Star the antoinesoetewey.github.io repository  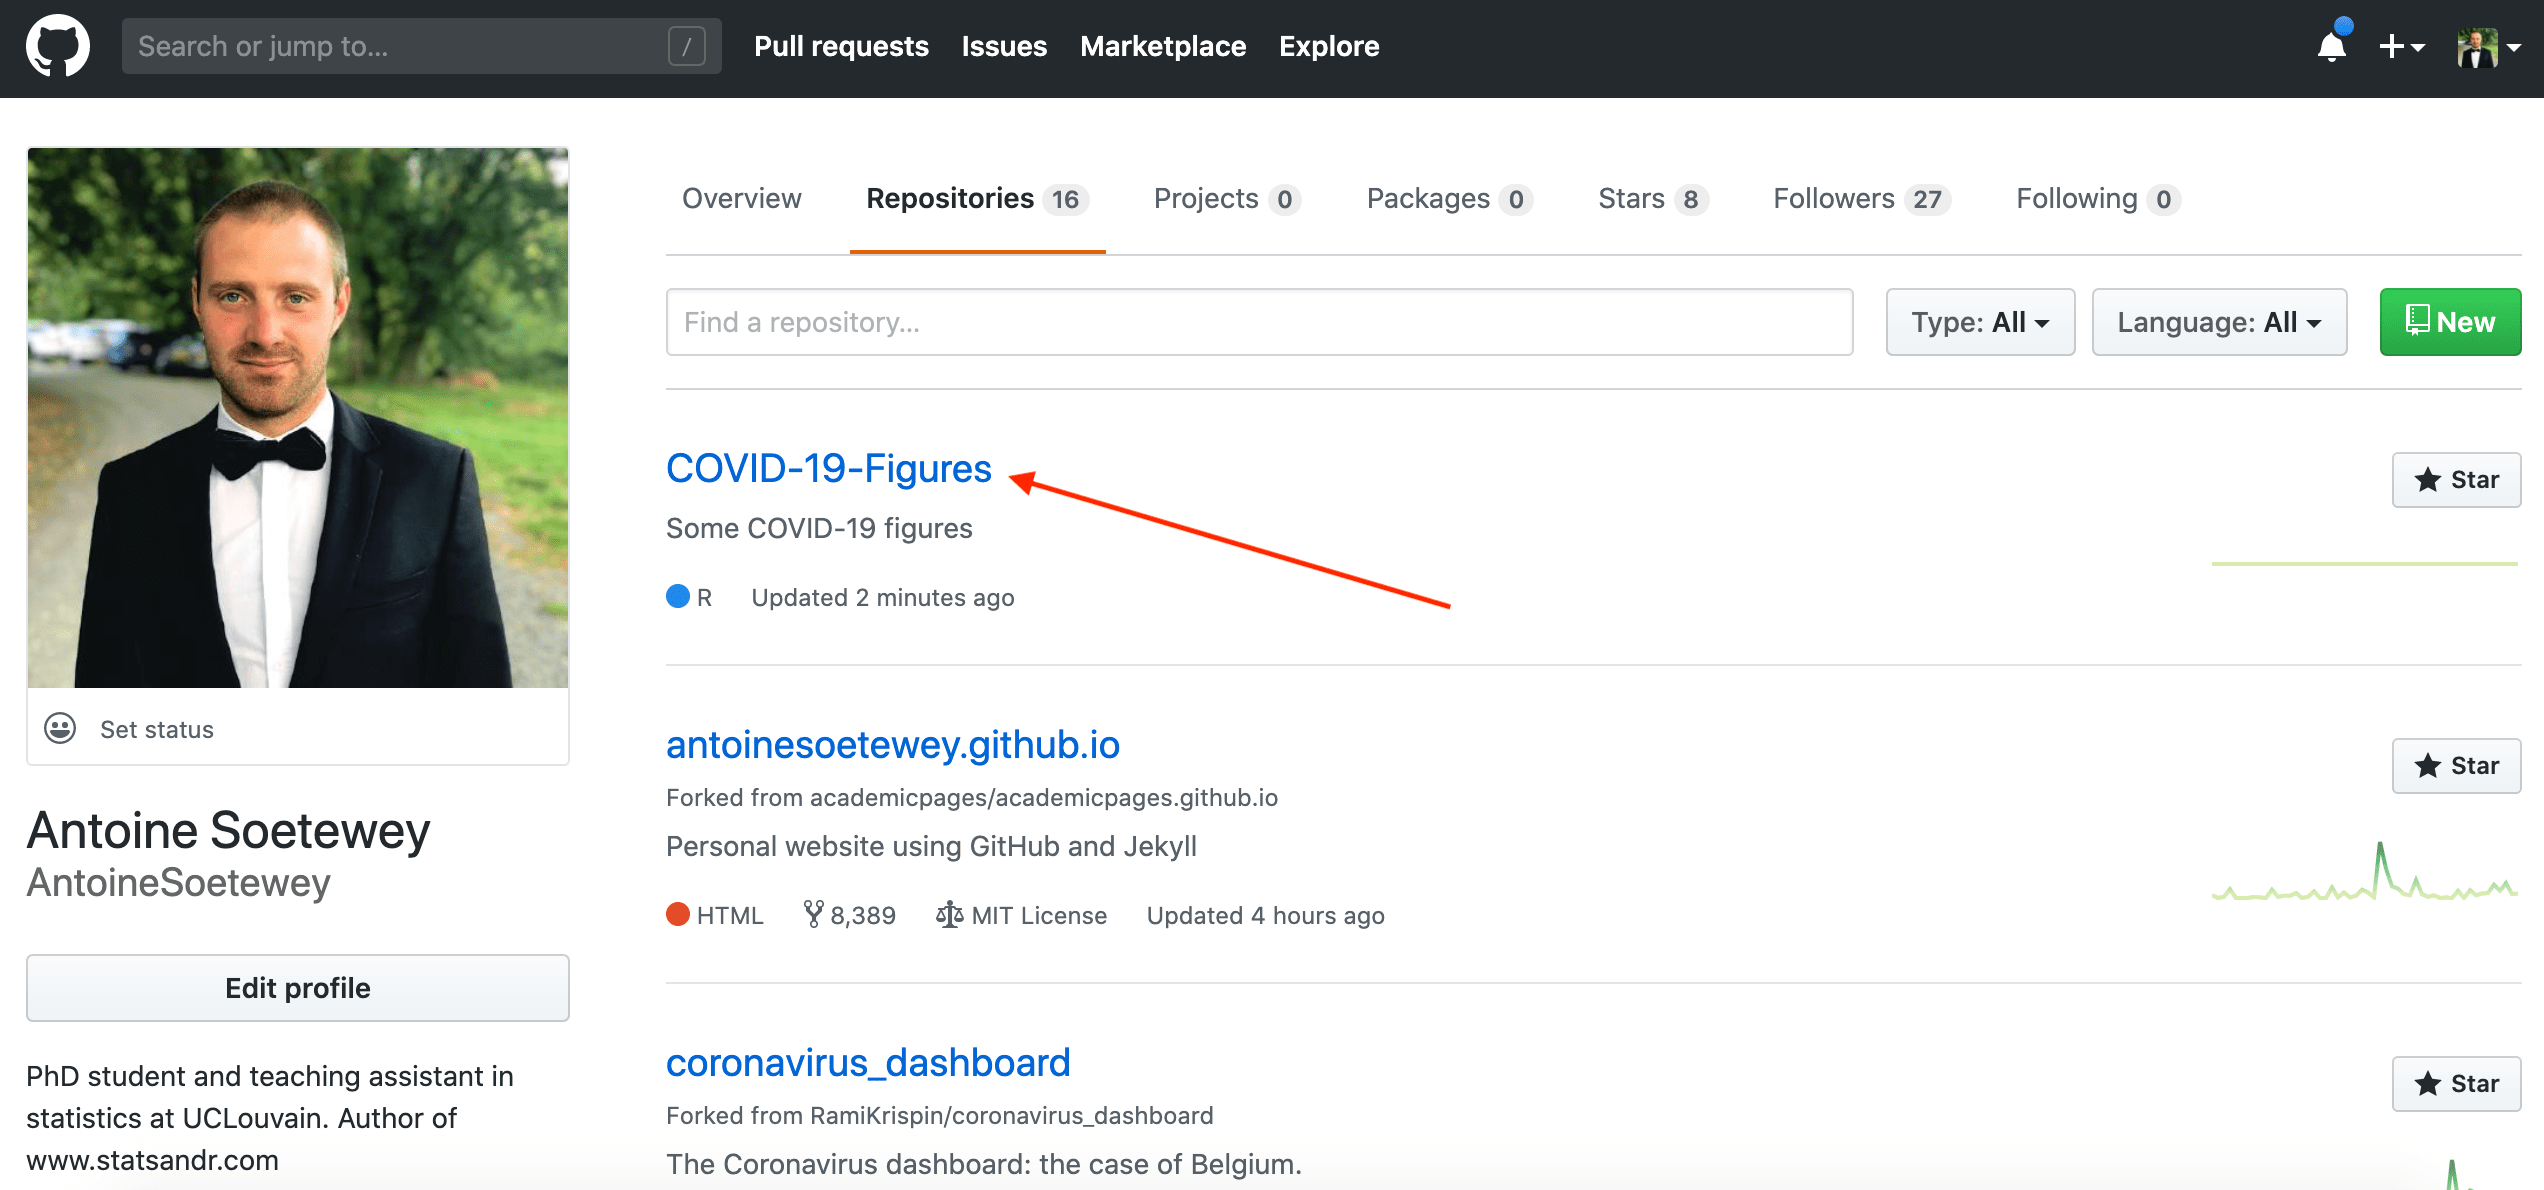[x=2456, y=765]
